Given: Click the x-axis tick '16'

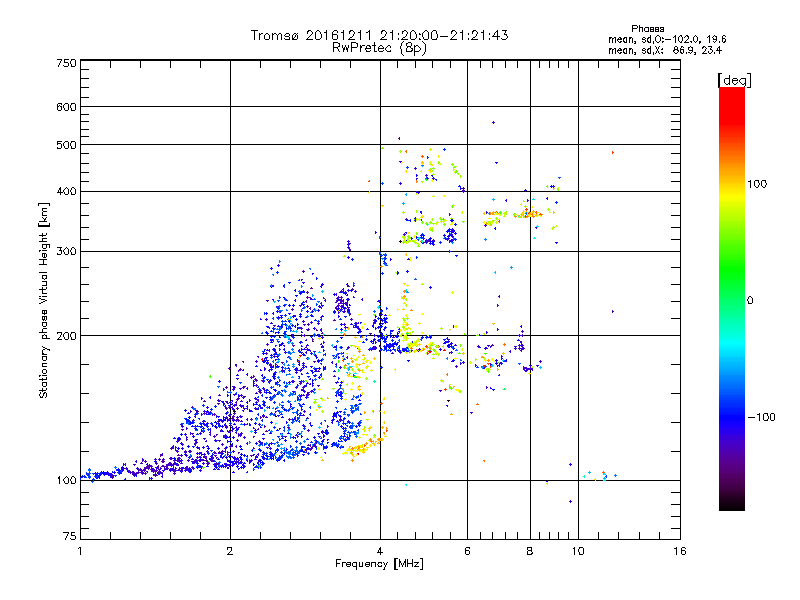Looking at the screenshot, I should pos(680,551).
